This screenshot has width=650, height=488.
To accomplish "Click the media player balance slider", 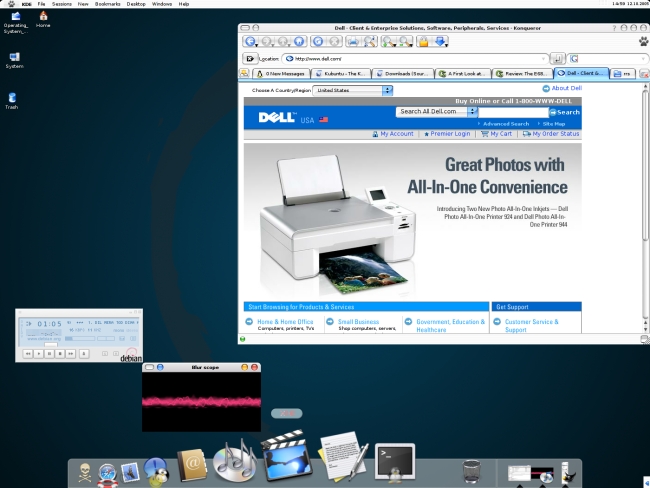I will pyautogui.click(x=106, y=338).
